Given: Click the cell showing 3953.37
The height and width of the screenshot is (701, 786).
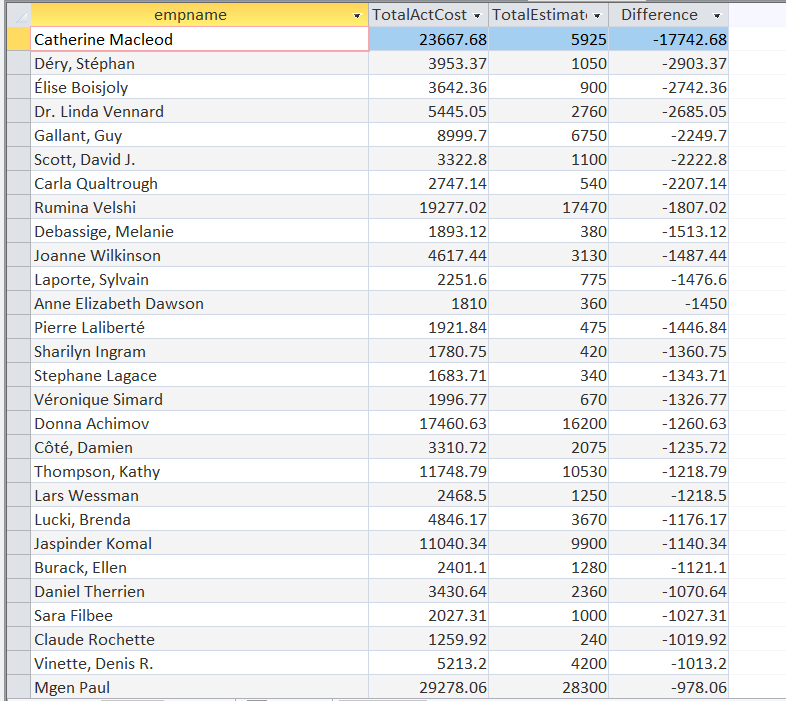Looking at the screenshot, I should click(x=429, y=63).
